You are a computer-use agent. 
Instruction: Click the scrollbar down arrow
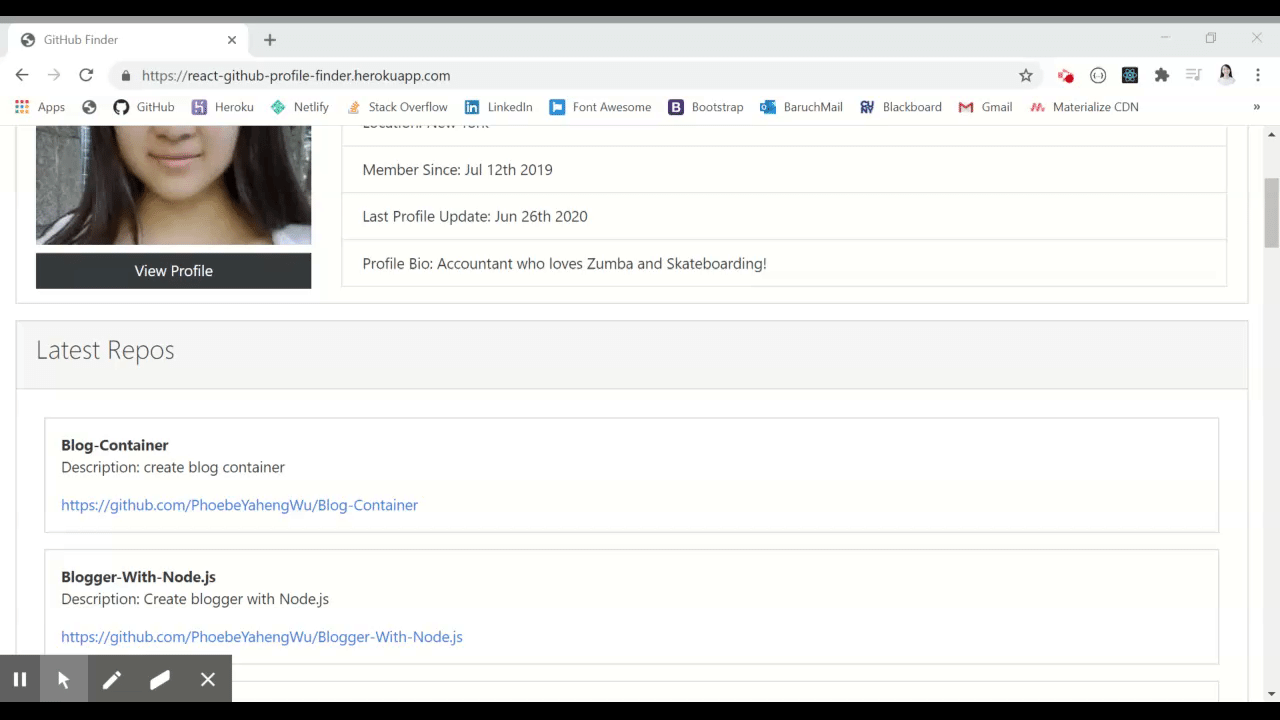(1272, 694)
